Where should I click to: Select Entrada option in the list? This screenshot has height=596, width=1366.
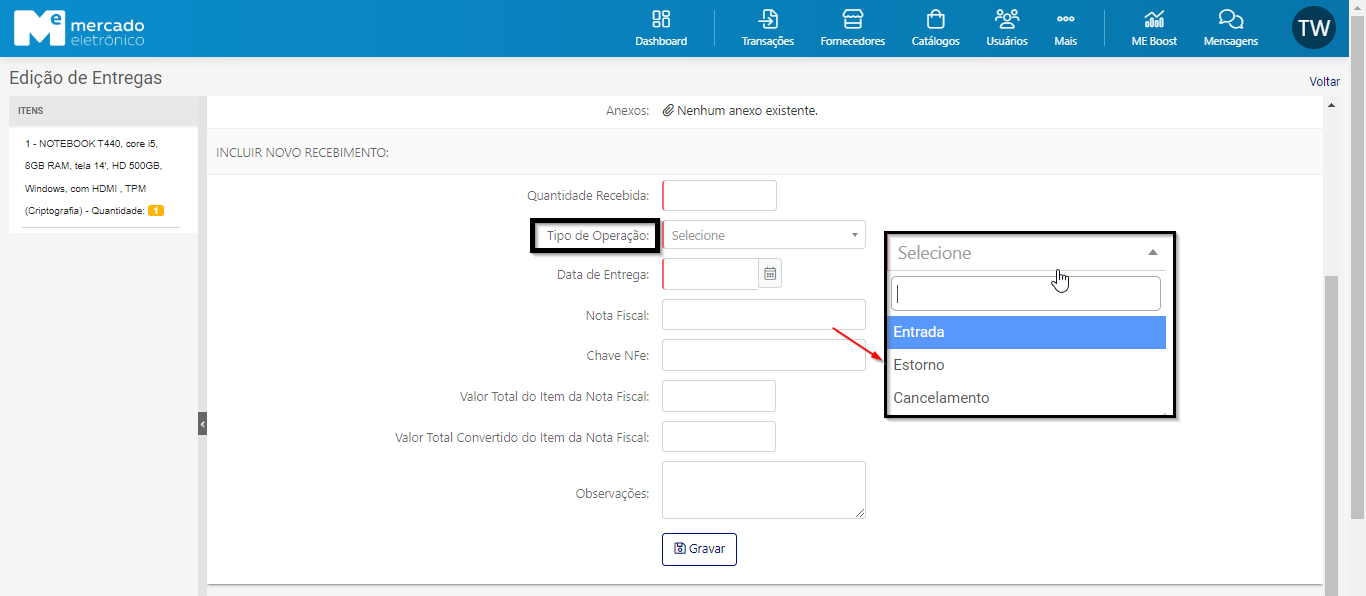1027,332
